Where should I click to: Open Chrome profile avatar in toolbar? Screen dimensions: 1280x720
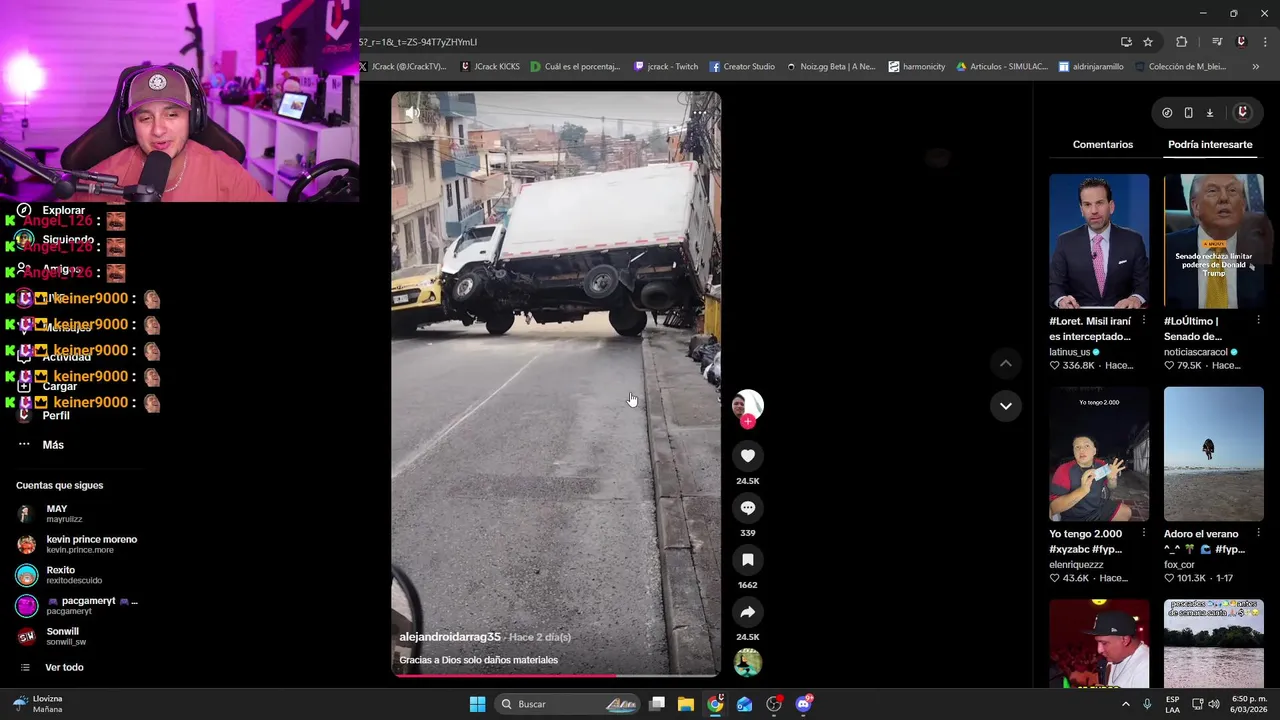pyautogui.click(x=1241, y=42)
